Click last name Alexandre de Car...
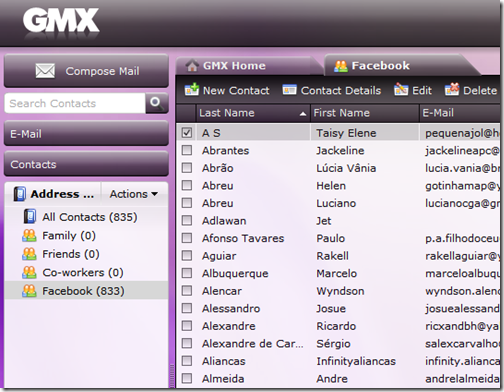Image resolution: width=504 pixels, height=392 pixels. (253, 344)
